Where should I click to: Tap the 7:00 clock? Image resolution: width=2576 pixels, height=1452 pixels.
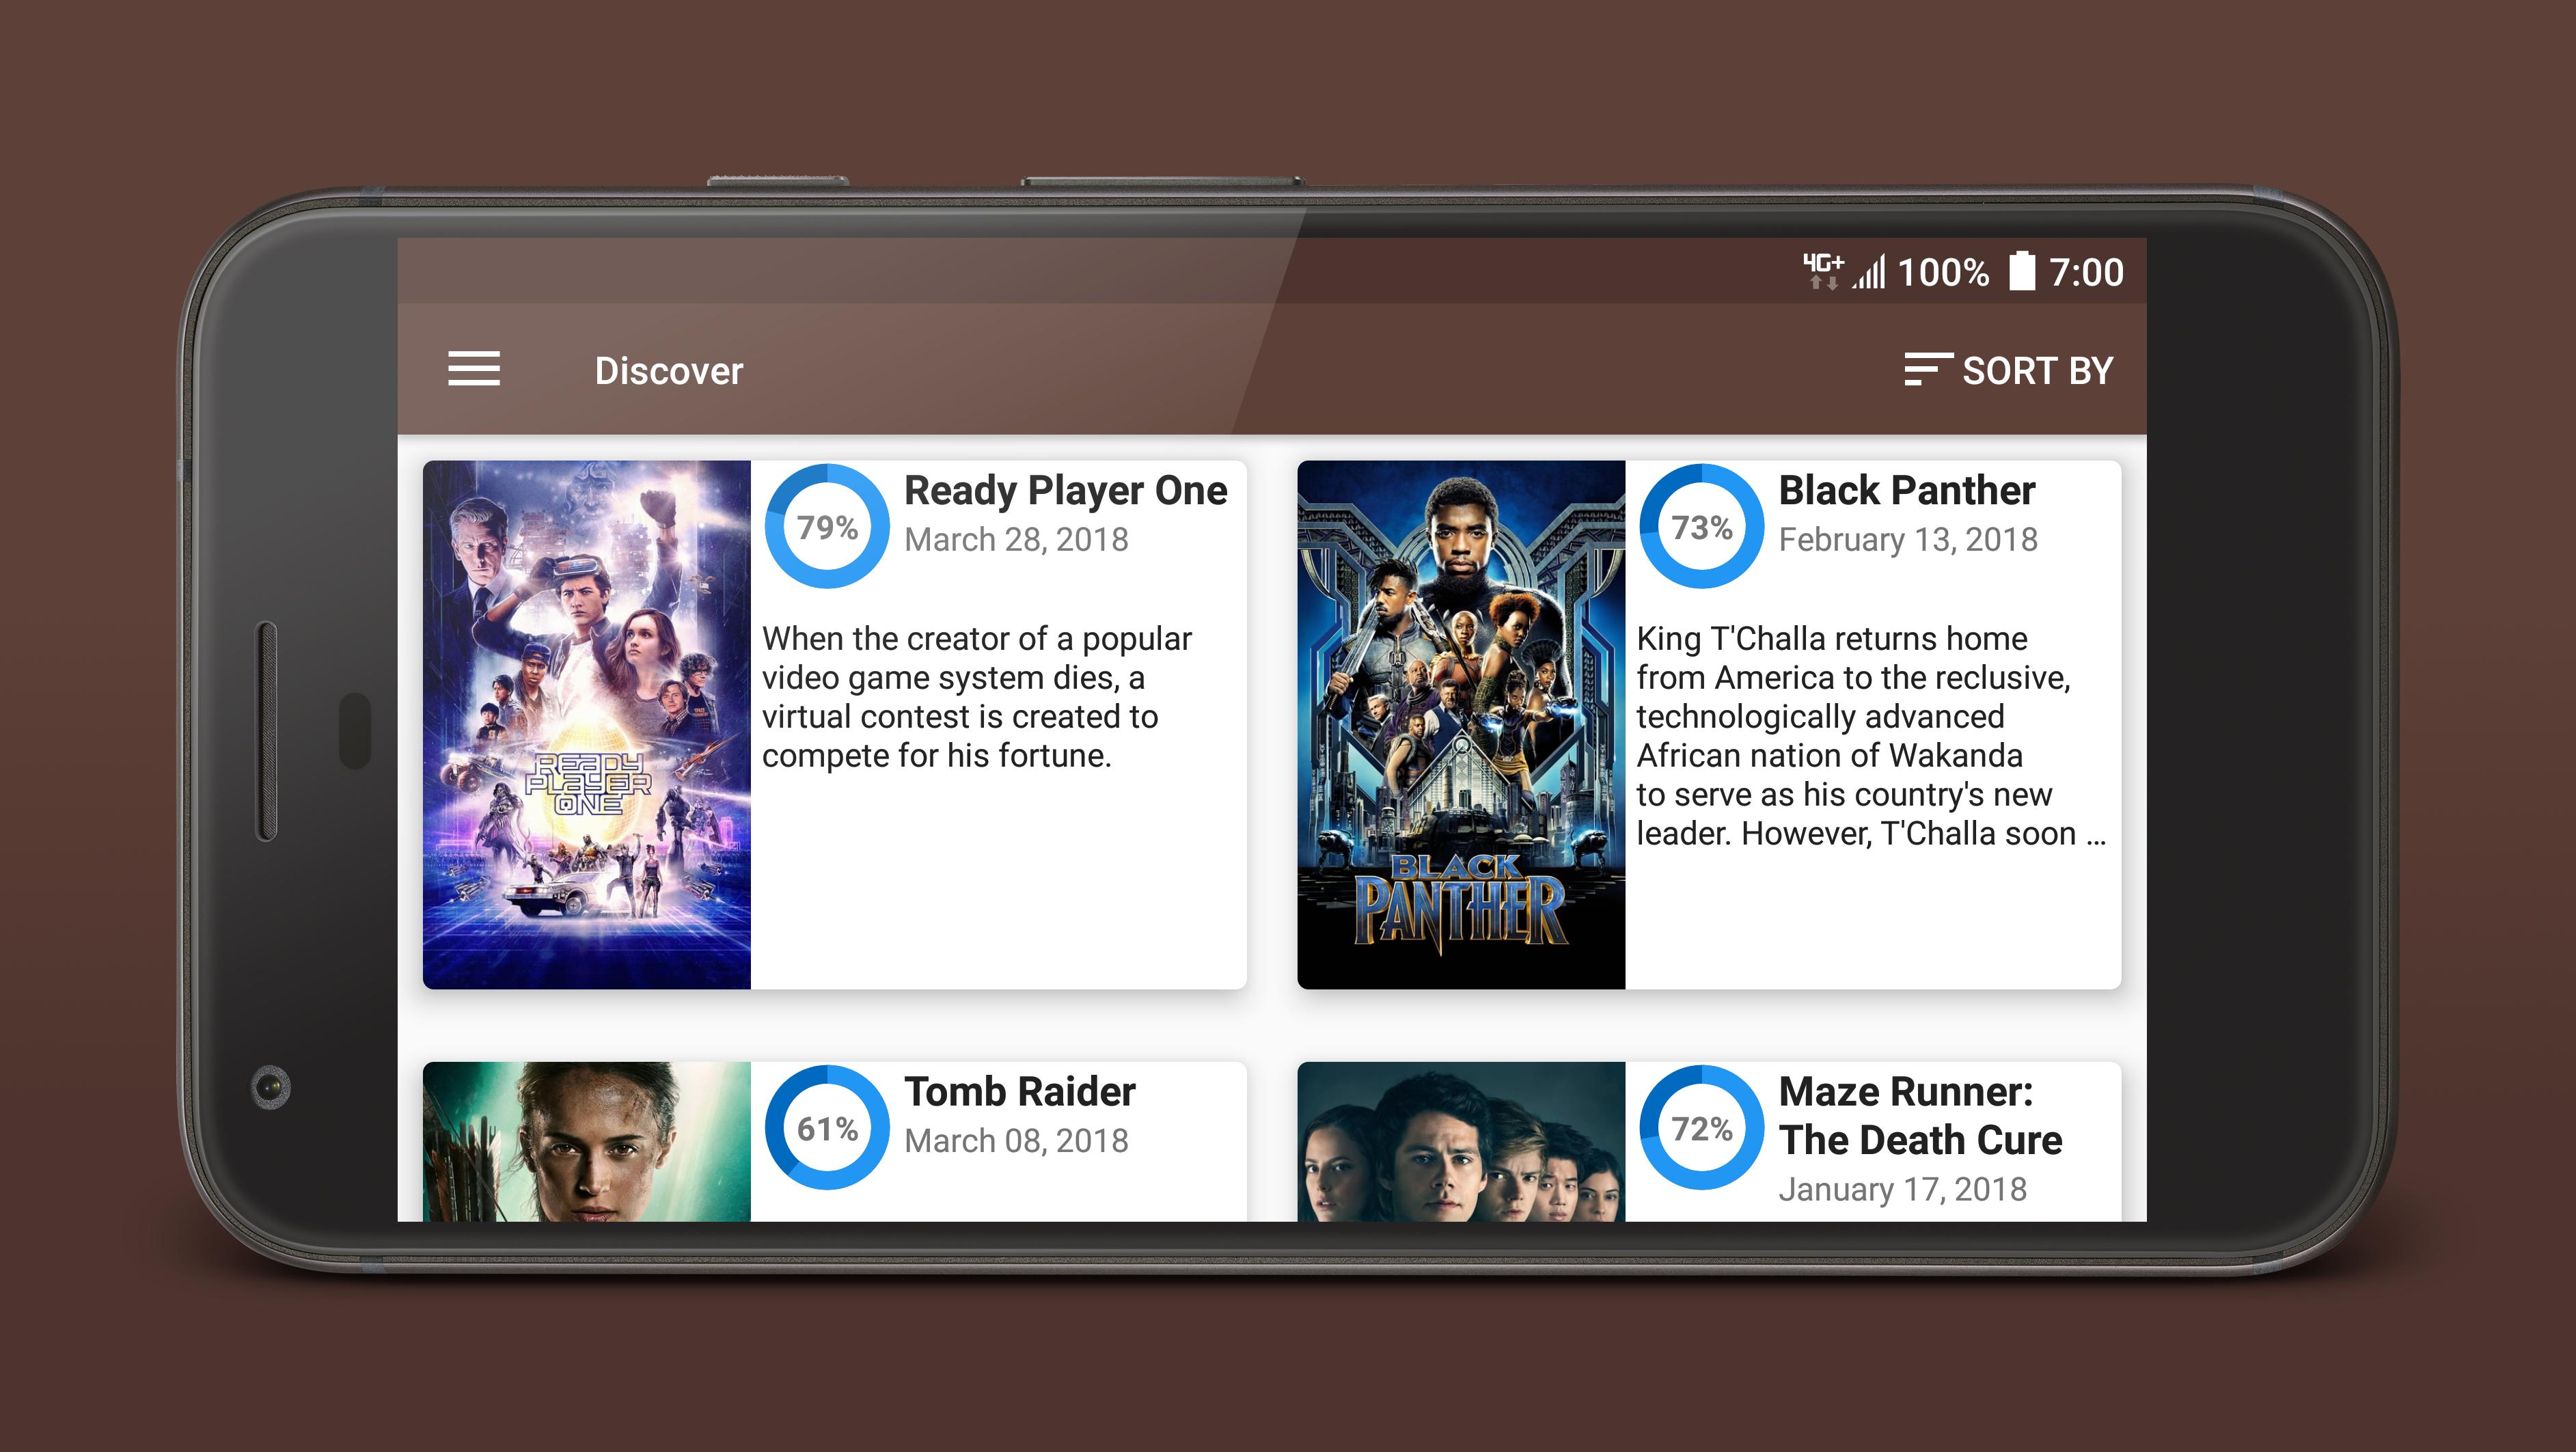[2086, 272]
